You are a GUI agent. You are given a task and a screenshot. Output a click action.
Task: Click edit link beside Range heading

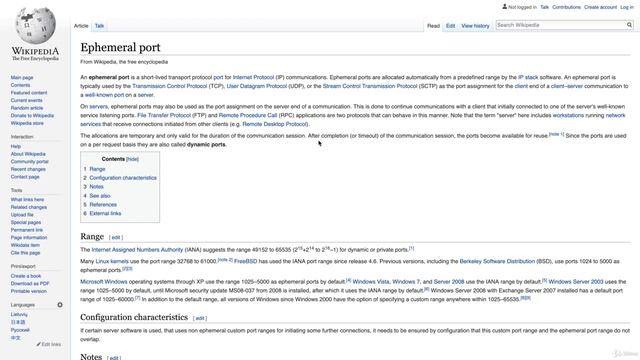click(x=116, y=238)
